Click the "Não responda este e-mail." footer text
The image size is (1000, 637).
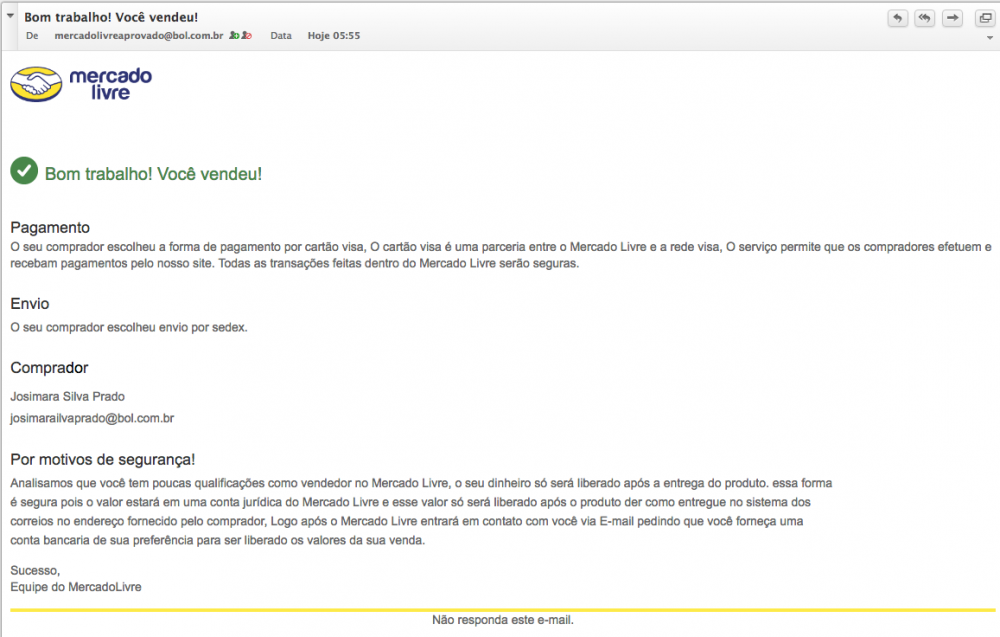502,620
